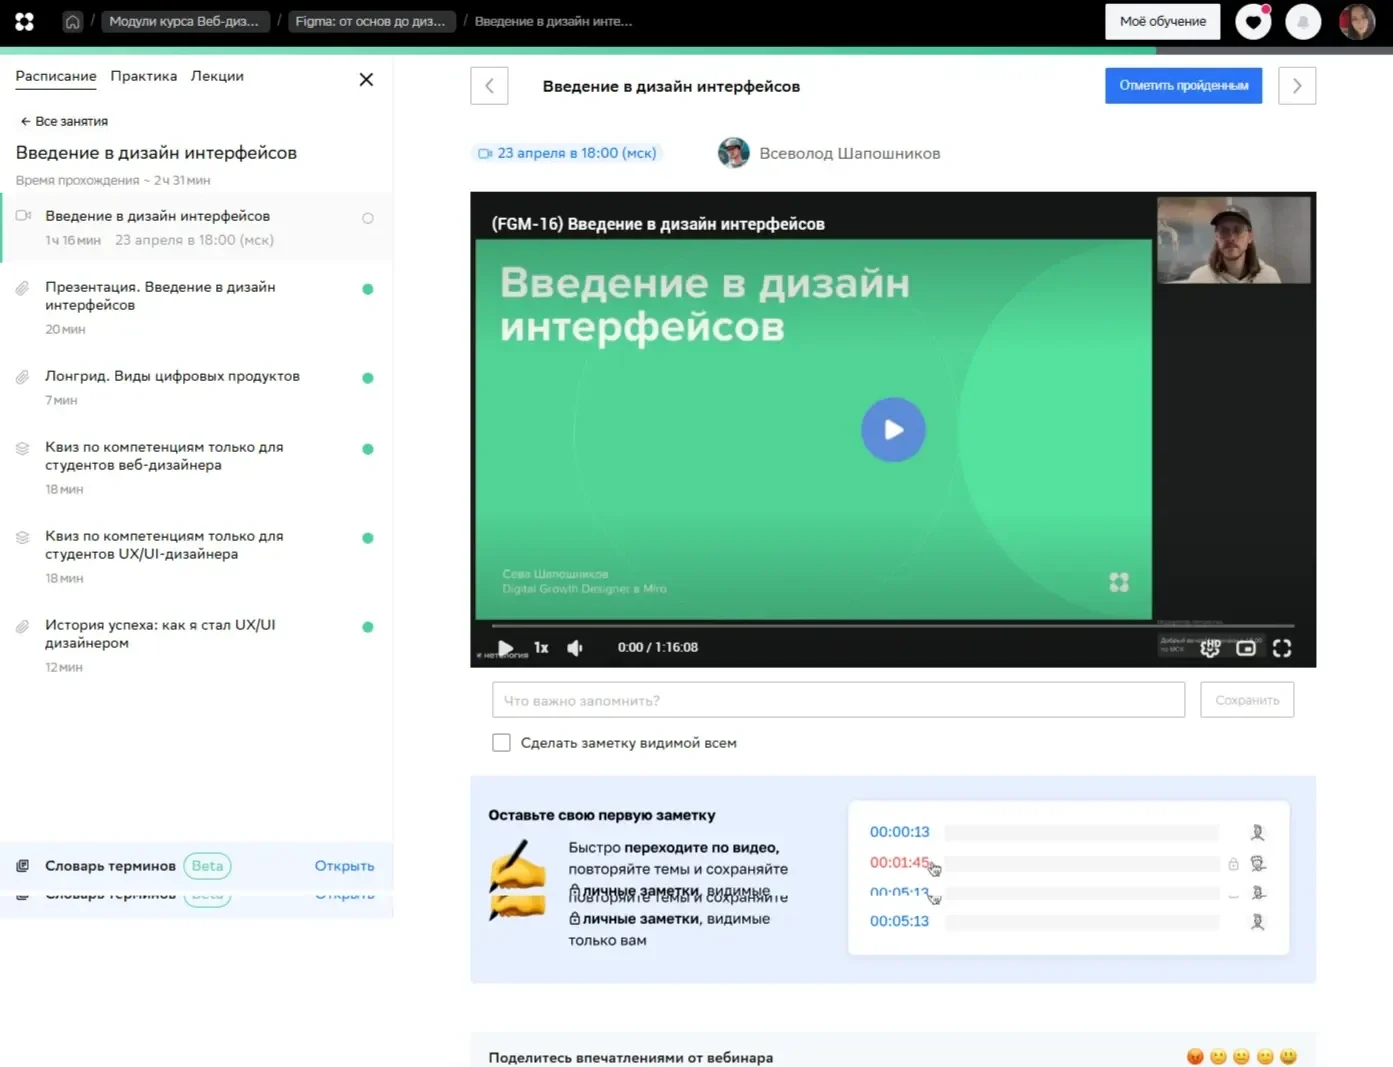Mute the video volume icon
Viewport: 1393px width, 1067px height.
575,648
